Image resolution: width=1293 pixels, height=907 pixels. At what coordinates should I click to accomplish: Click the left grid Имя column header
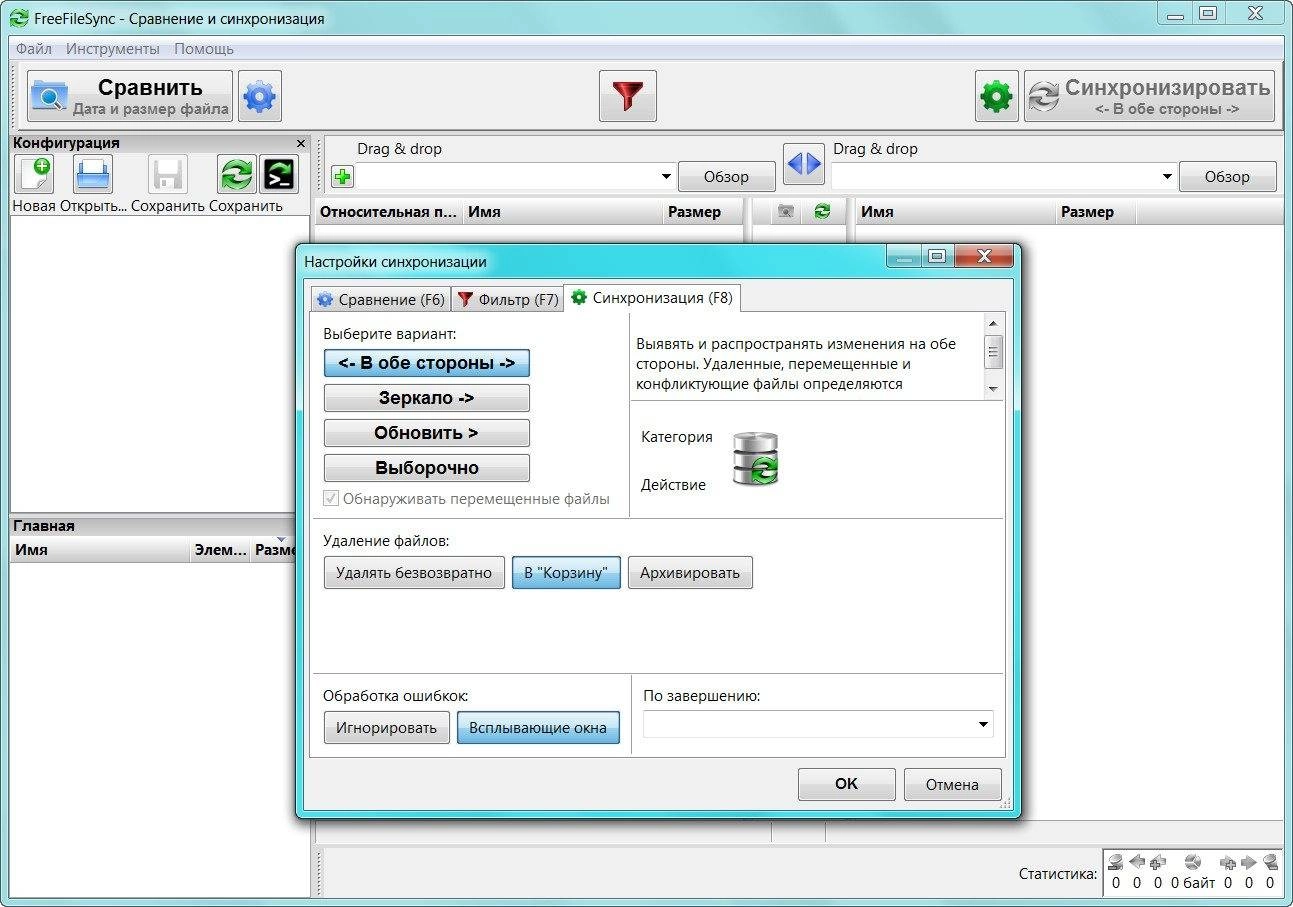click(x=562, y=212)
